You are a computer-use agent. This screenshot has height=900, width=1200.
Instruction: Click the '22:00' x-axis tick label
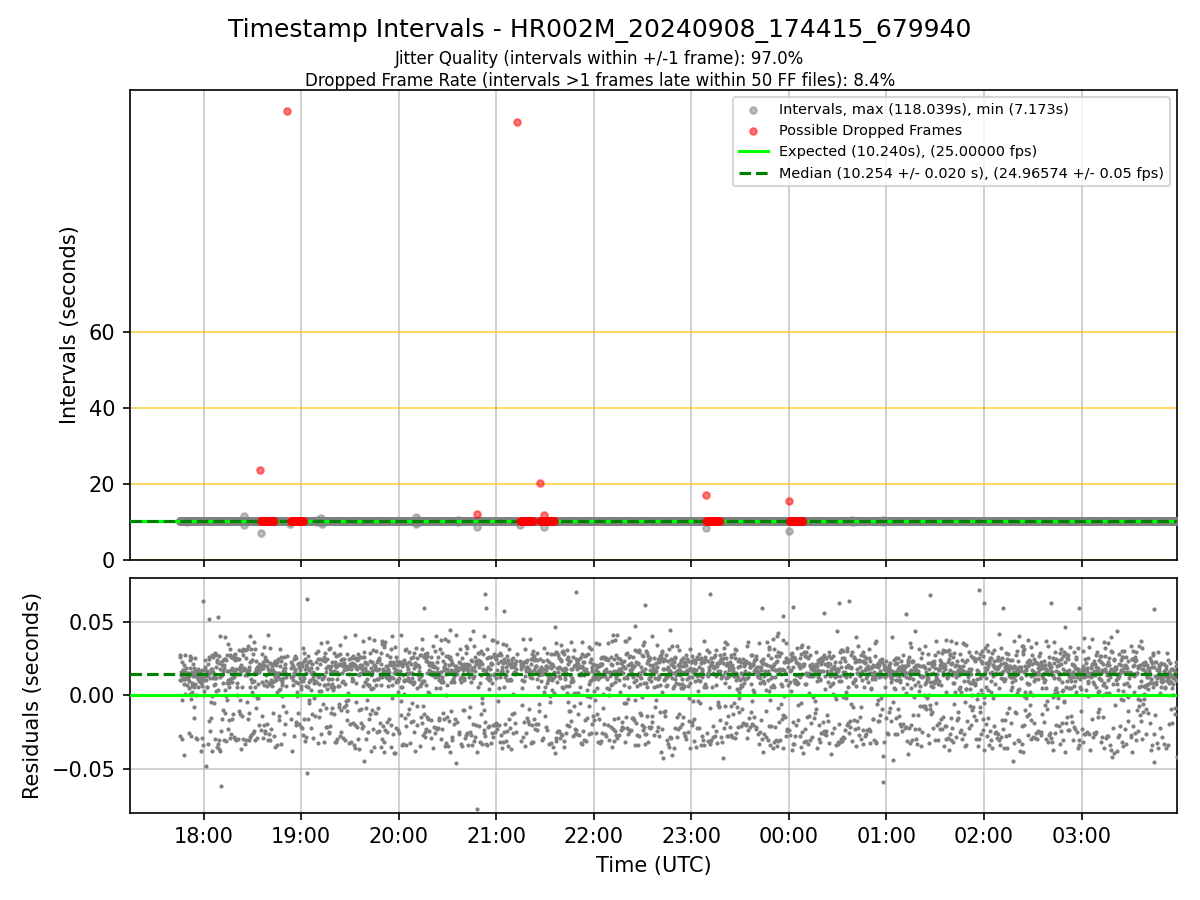(x=594, y=835)
